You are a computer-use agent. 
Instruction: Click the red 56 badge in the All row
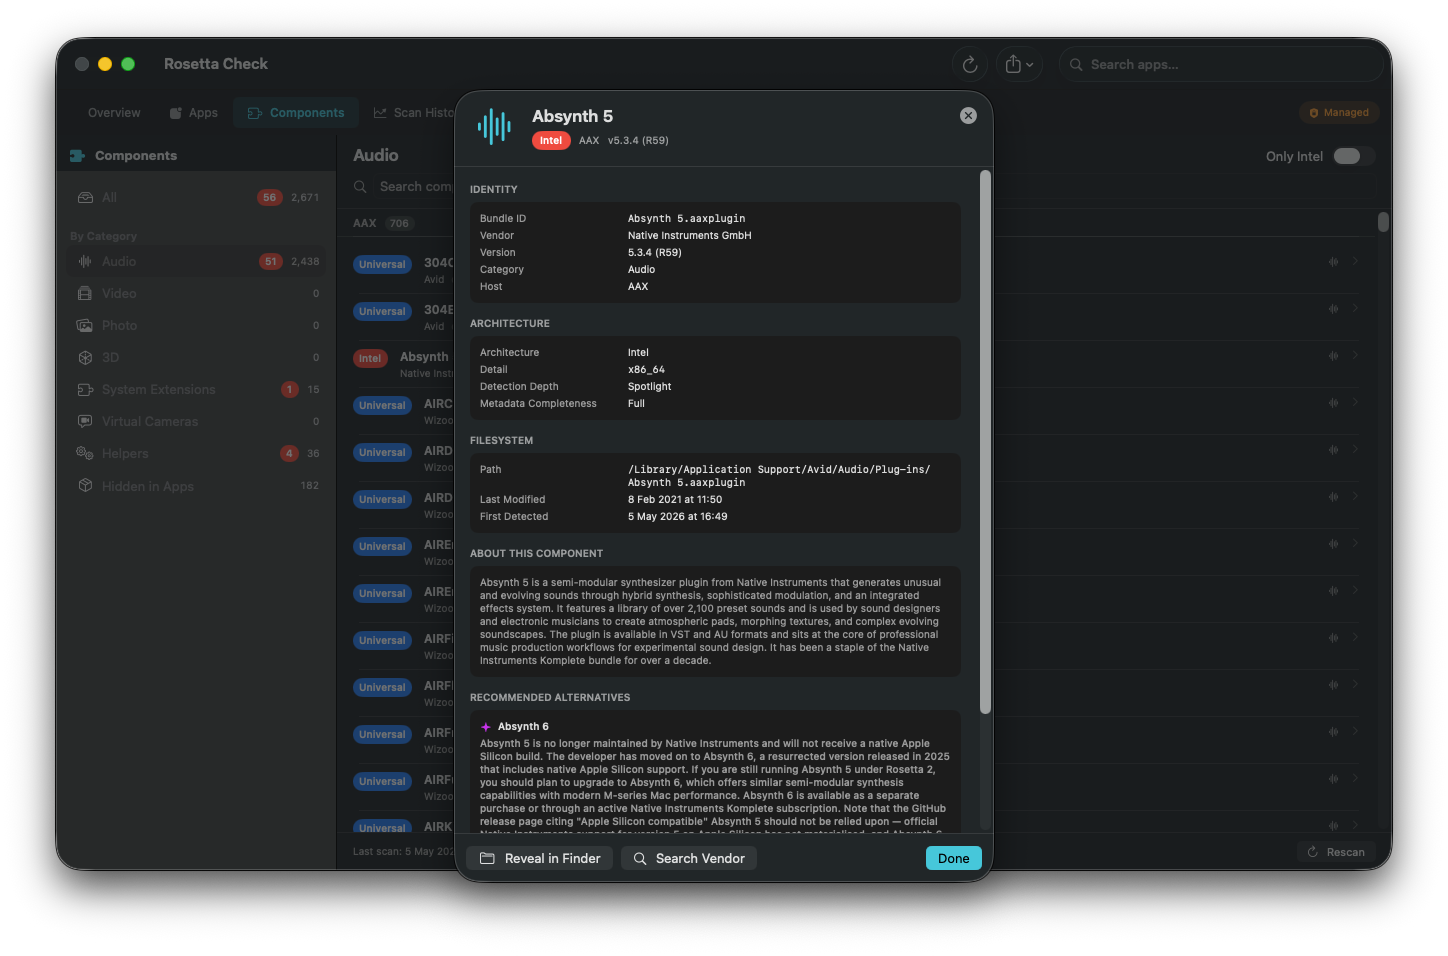[x=269, y=198]
